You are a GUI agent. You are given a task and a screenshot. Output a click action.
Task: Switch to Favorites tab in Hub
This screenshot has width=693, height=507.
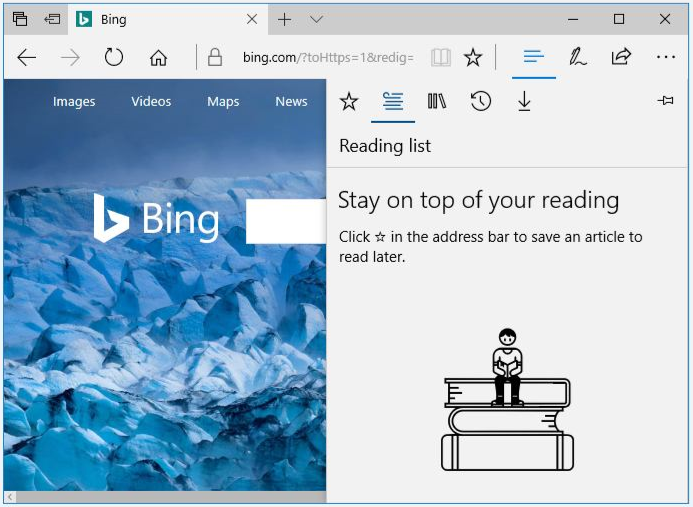point(348,101)
